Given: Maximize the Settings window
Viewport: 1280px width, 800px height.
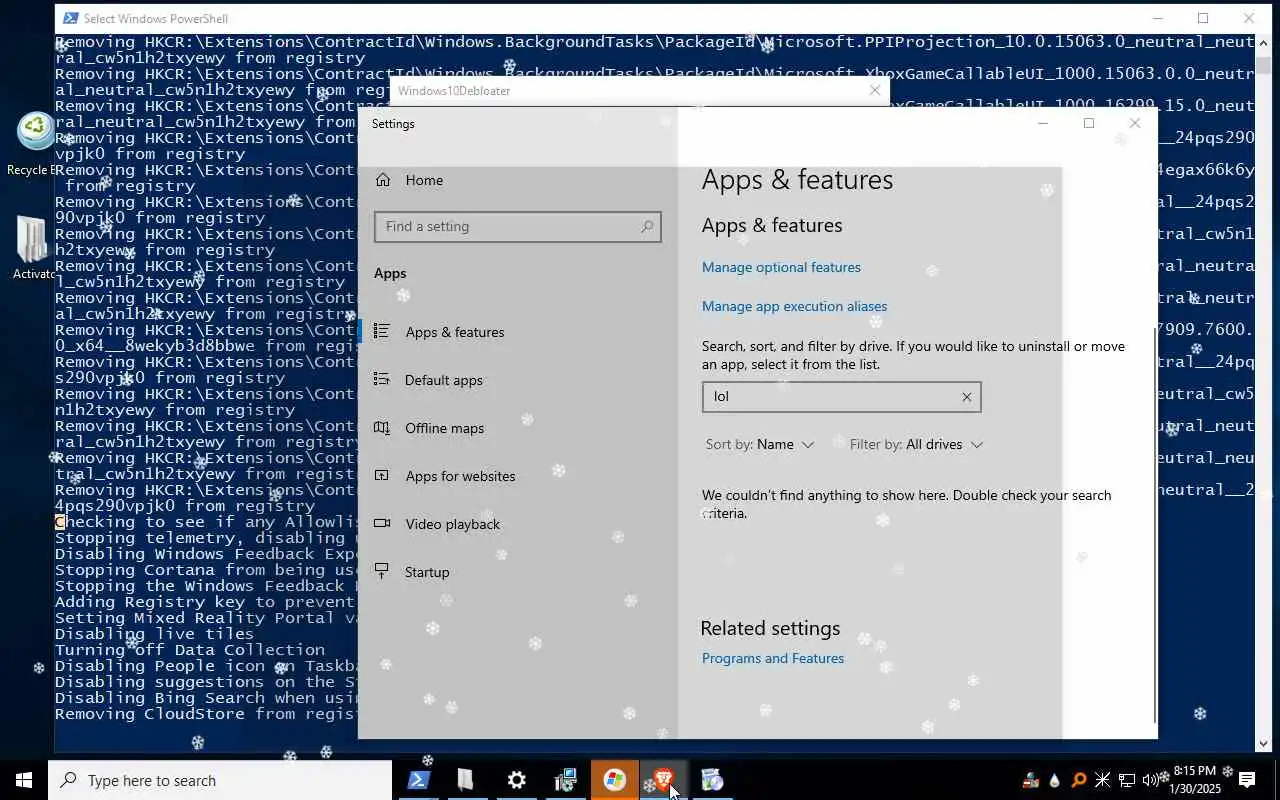Looking at the screenshot, I should pos(1089,123).
